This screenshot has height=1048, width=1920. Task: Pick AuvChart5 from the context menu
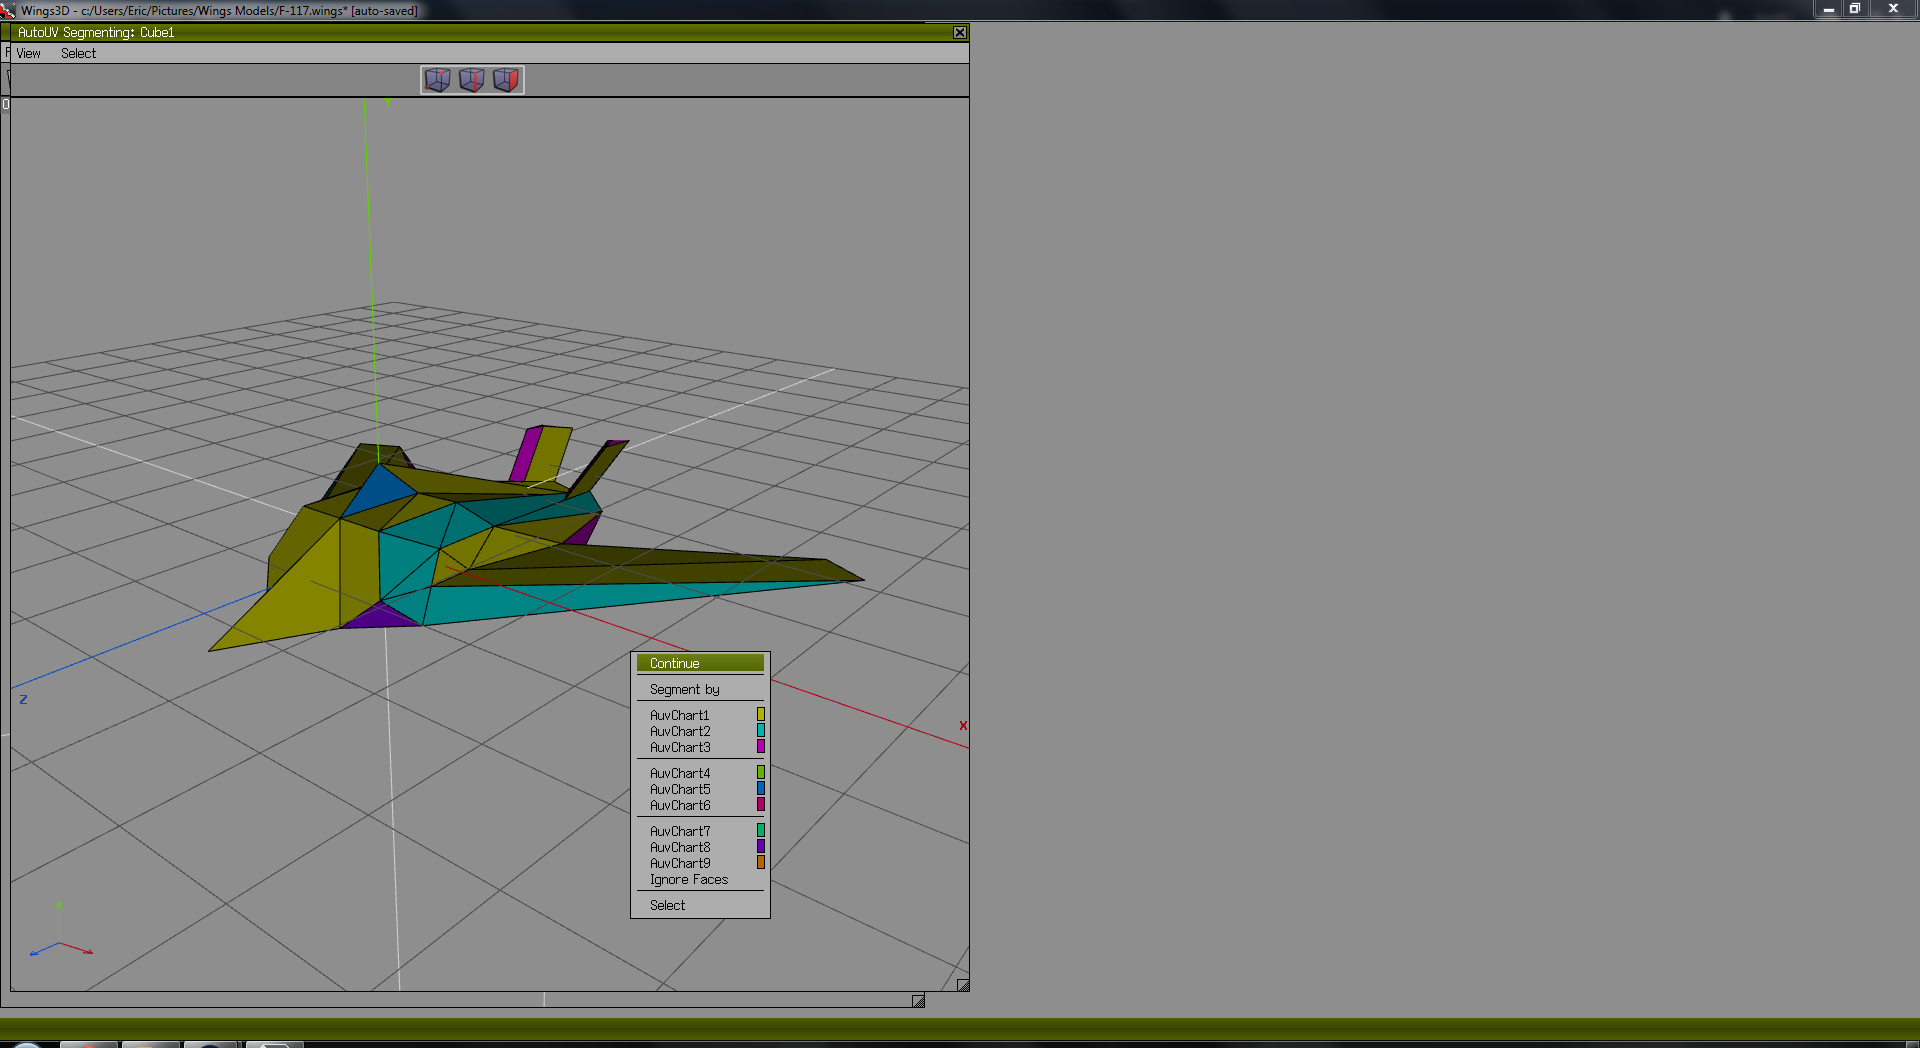coord(700,789)
